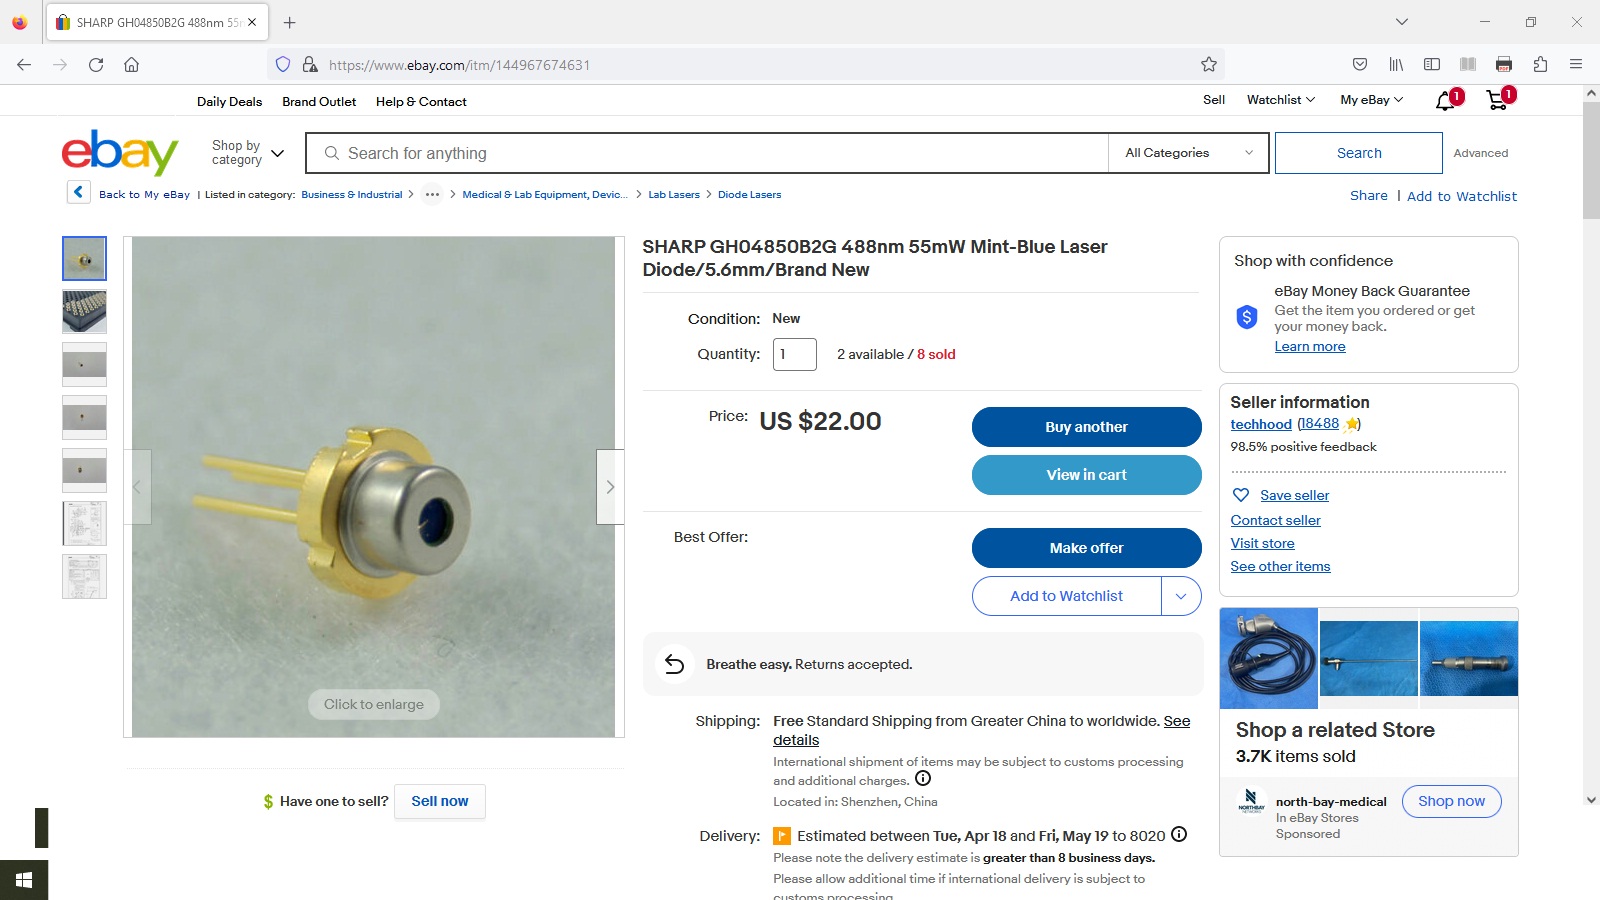Click the delivery estimate info icon
The height and width of the screenshot is (900, 1600).
tap(1179, 834)
